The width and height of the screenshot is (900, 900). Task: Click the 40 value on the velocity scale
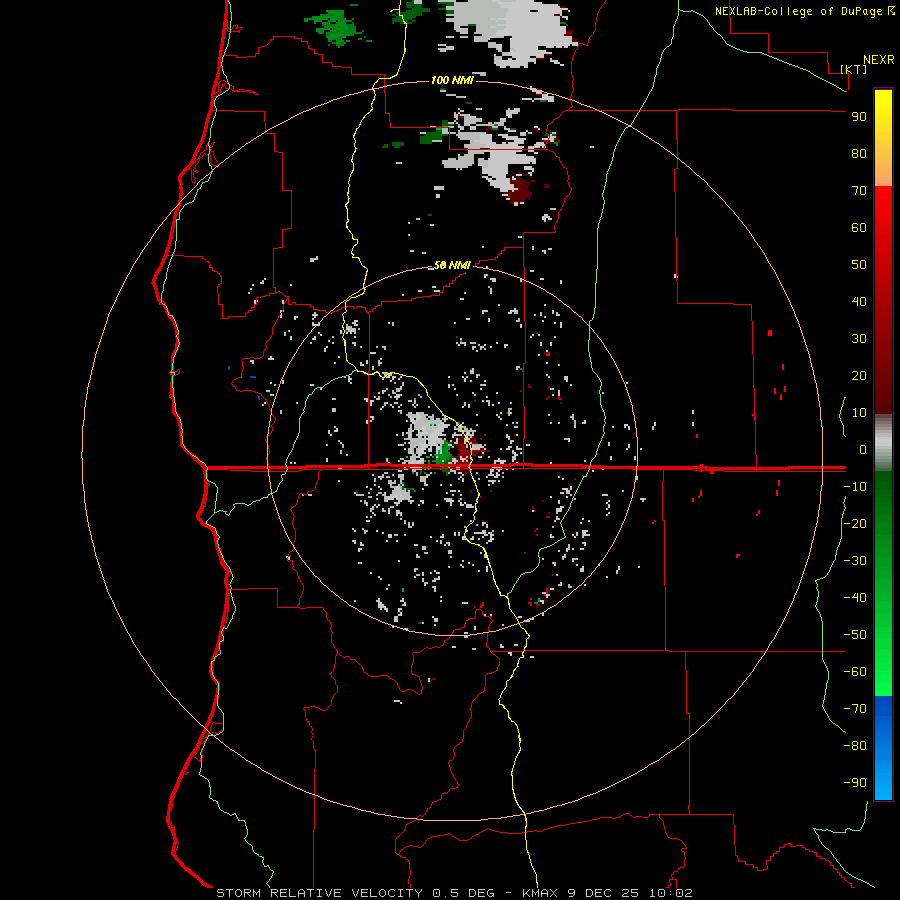click(859, 301)
